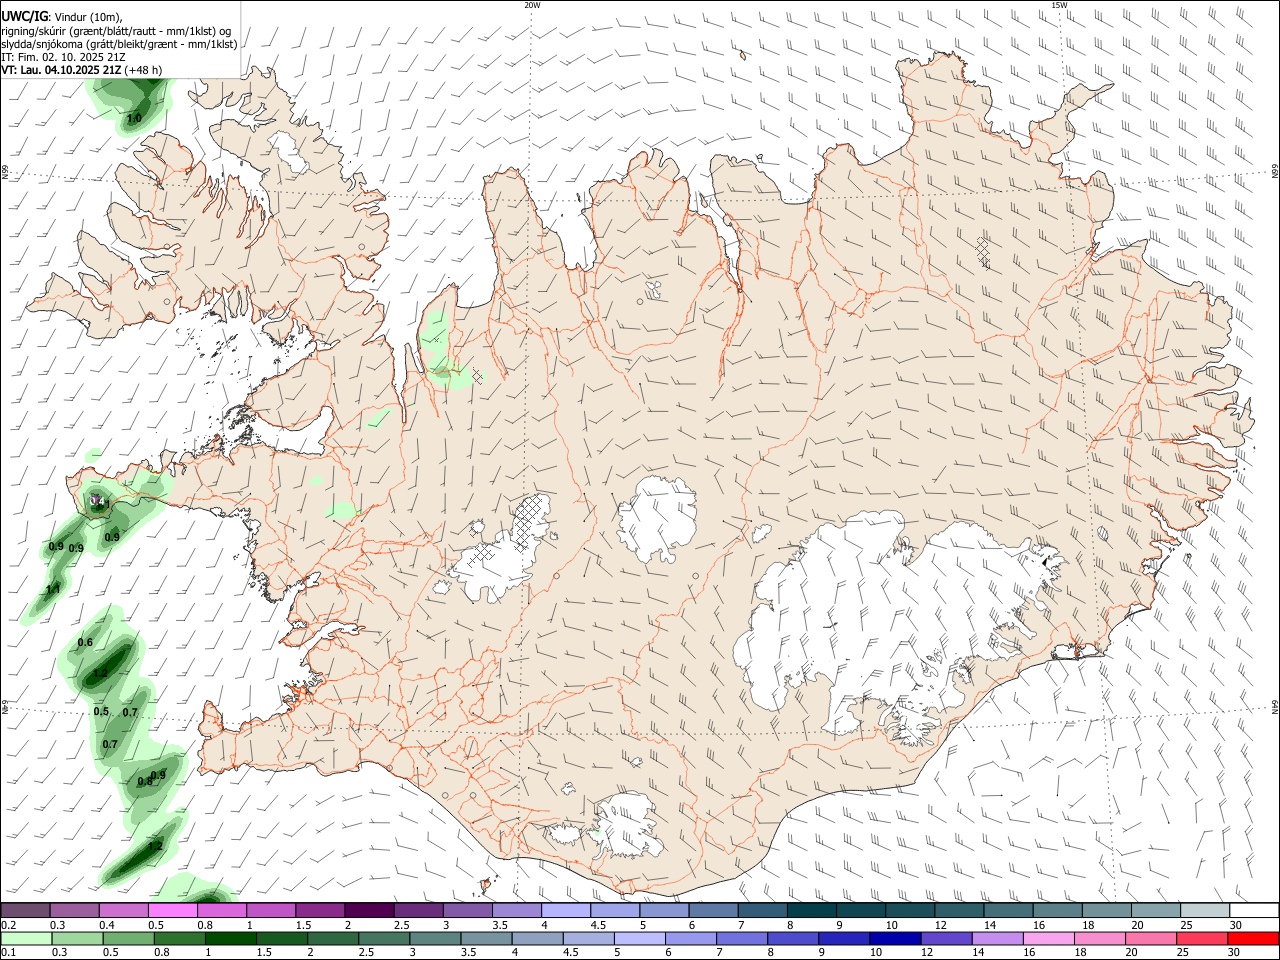Click the 'rigning/skúrir' legend description line
The height and width of the screenshot is (960, 1280).
tap(116, 31)
